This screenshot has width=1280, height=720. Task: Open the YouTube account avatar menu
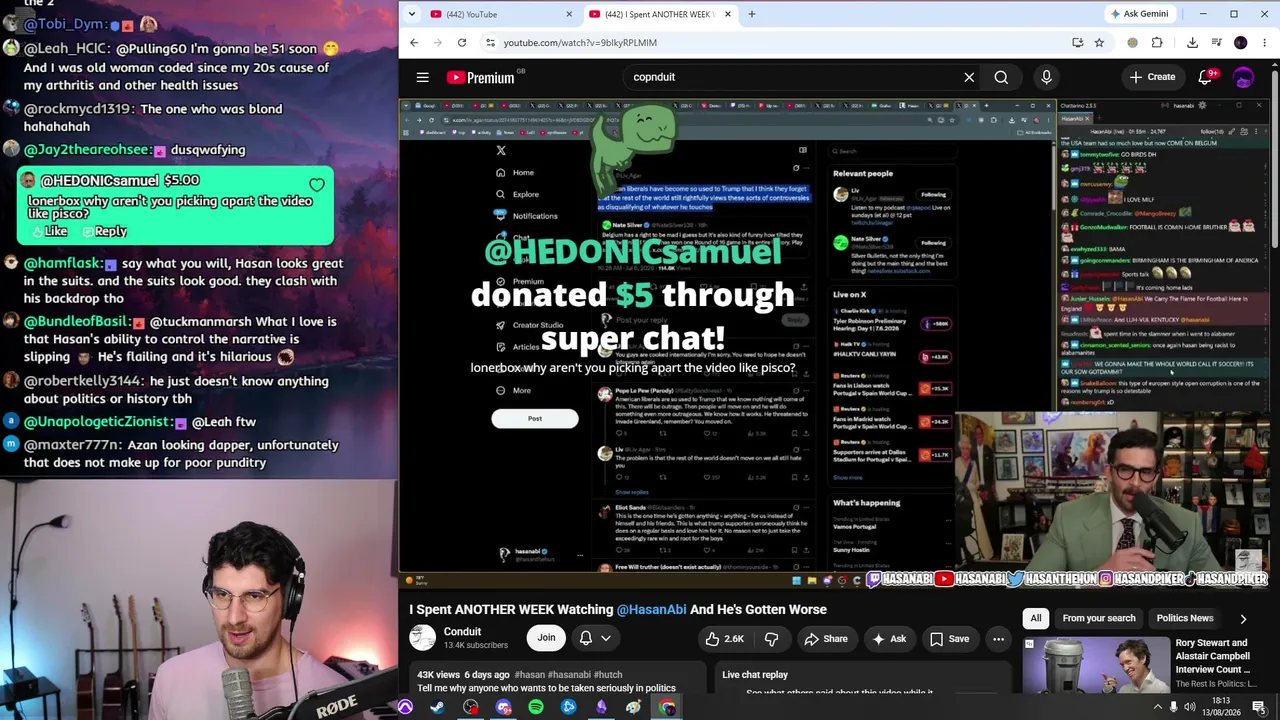1243,77
